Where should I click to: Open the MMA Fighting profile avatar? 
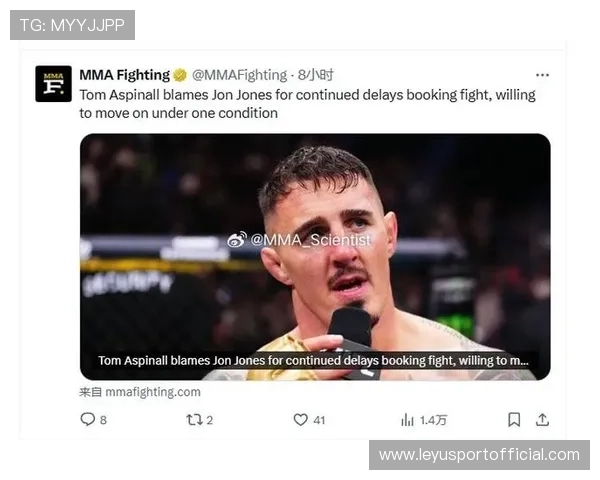pyautogui.click(x=54, y=84)
